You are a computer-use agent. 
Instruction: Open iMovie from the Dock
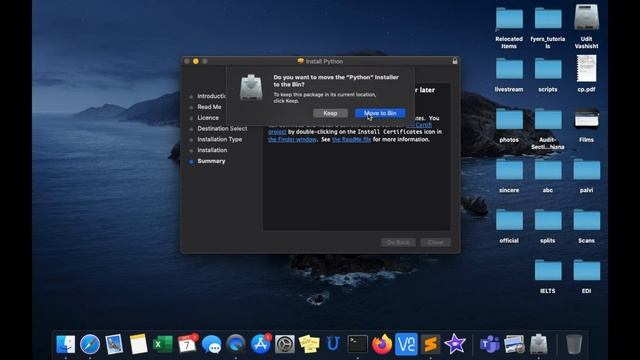(x=455, y=344)
